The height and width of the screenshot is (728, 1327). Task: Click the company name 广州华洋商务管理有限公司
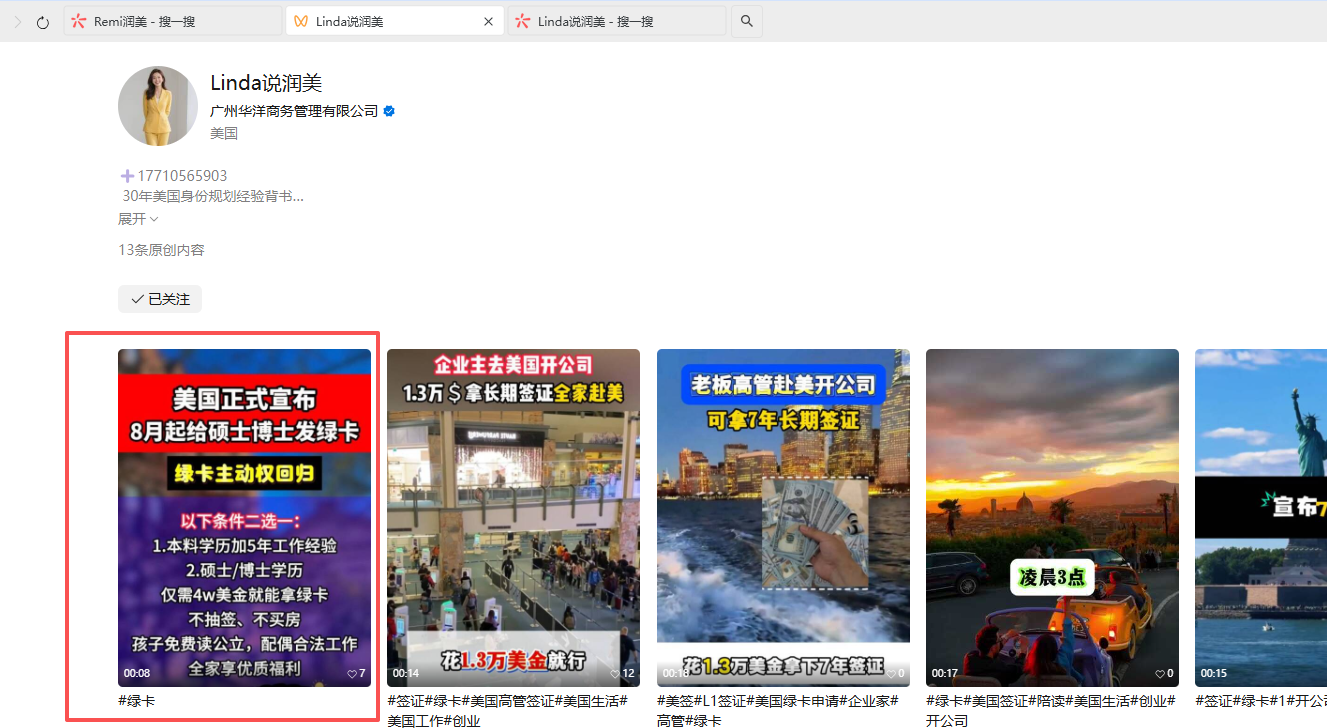294,111
